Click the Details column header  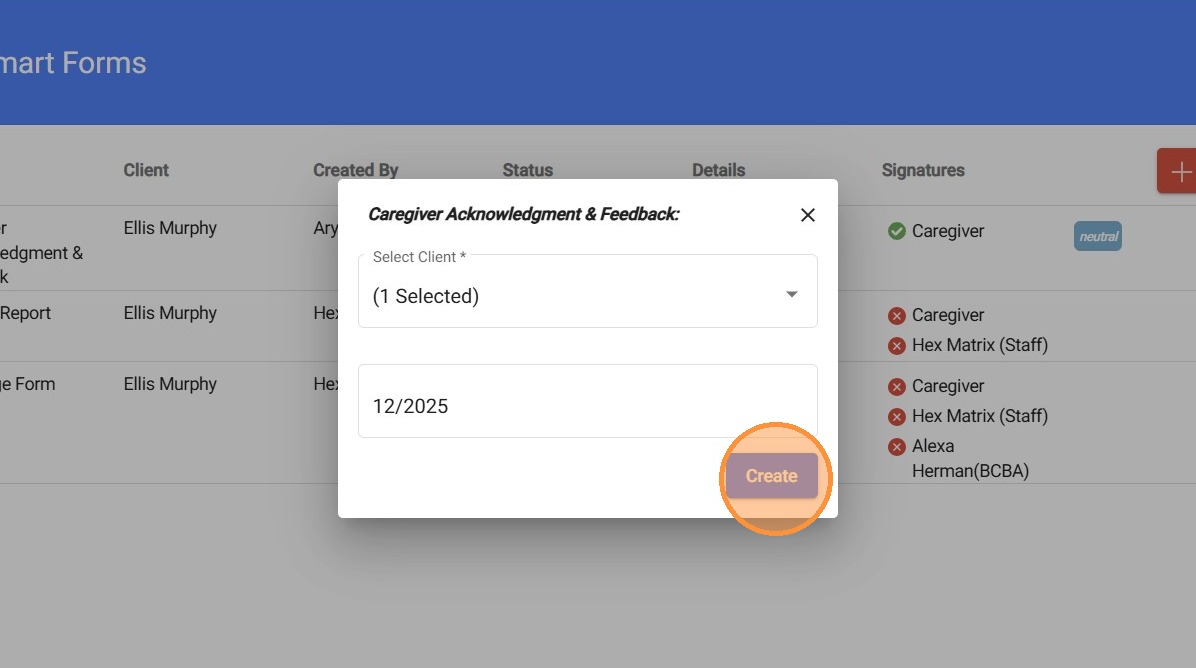[718, 170]
